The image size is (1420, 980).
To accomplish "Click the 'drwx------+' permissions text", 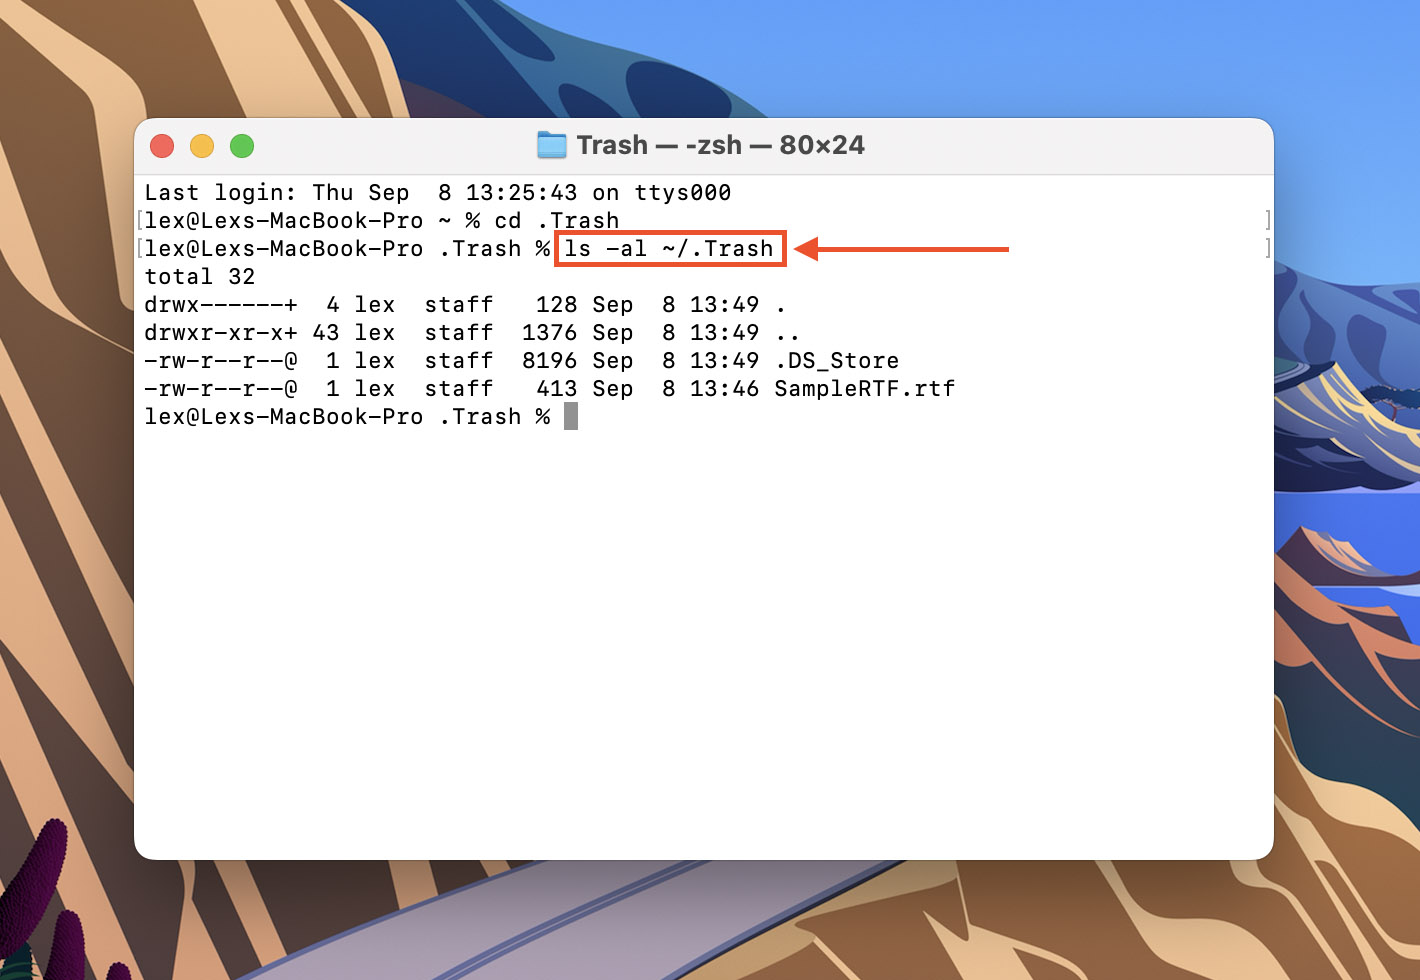I will tap(221, 304).
